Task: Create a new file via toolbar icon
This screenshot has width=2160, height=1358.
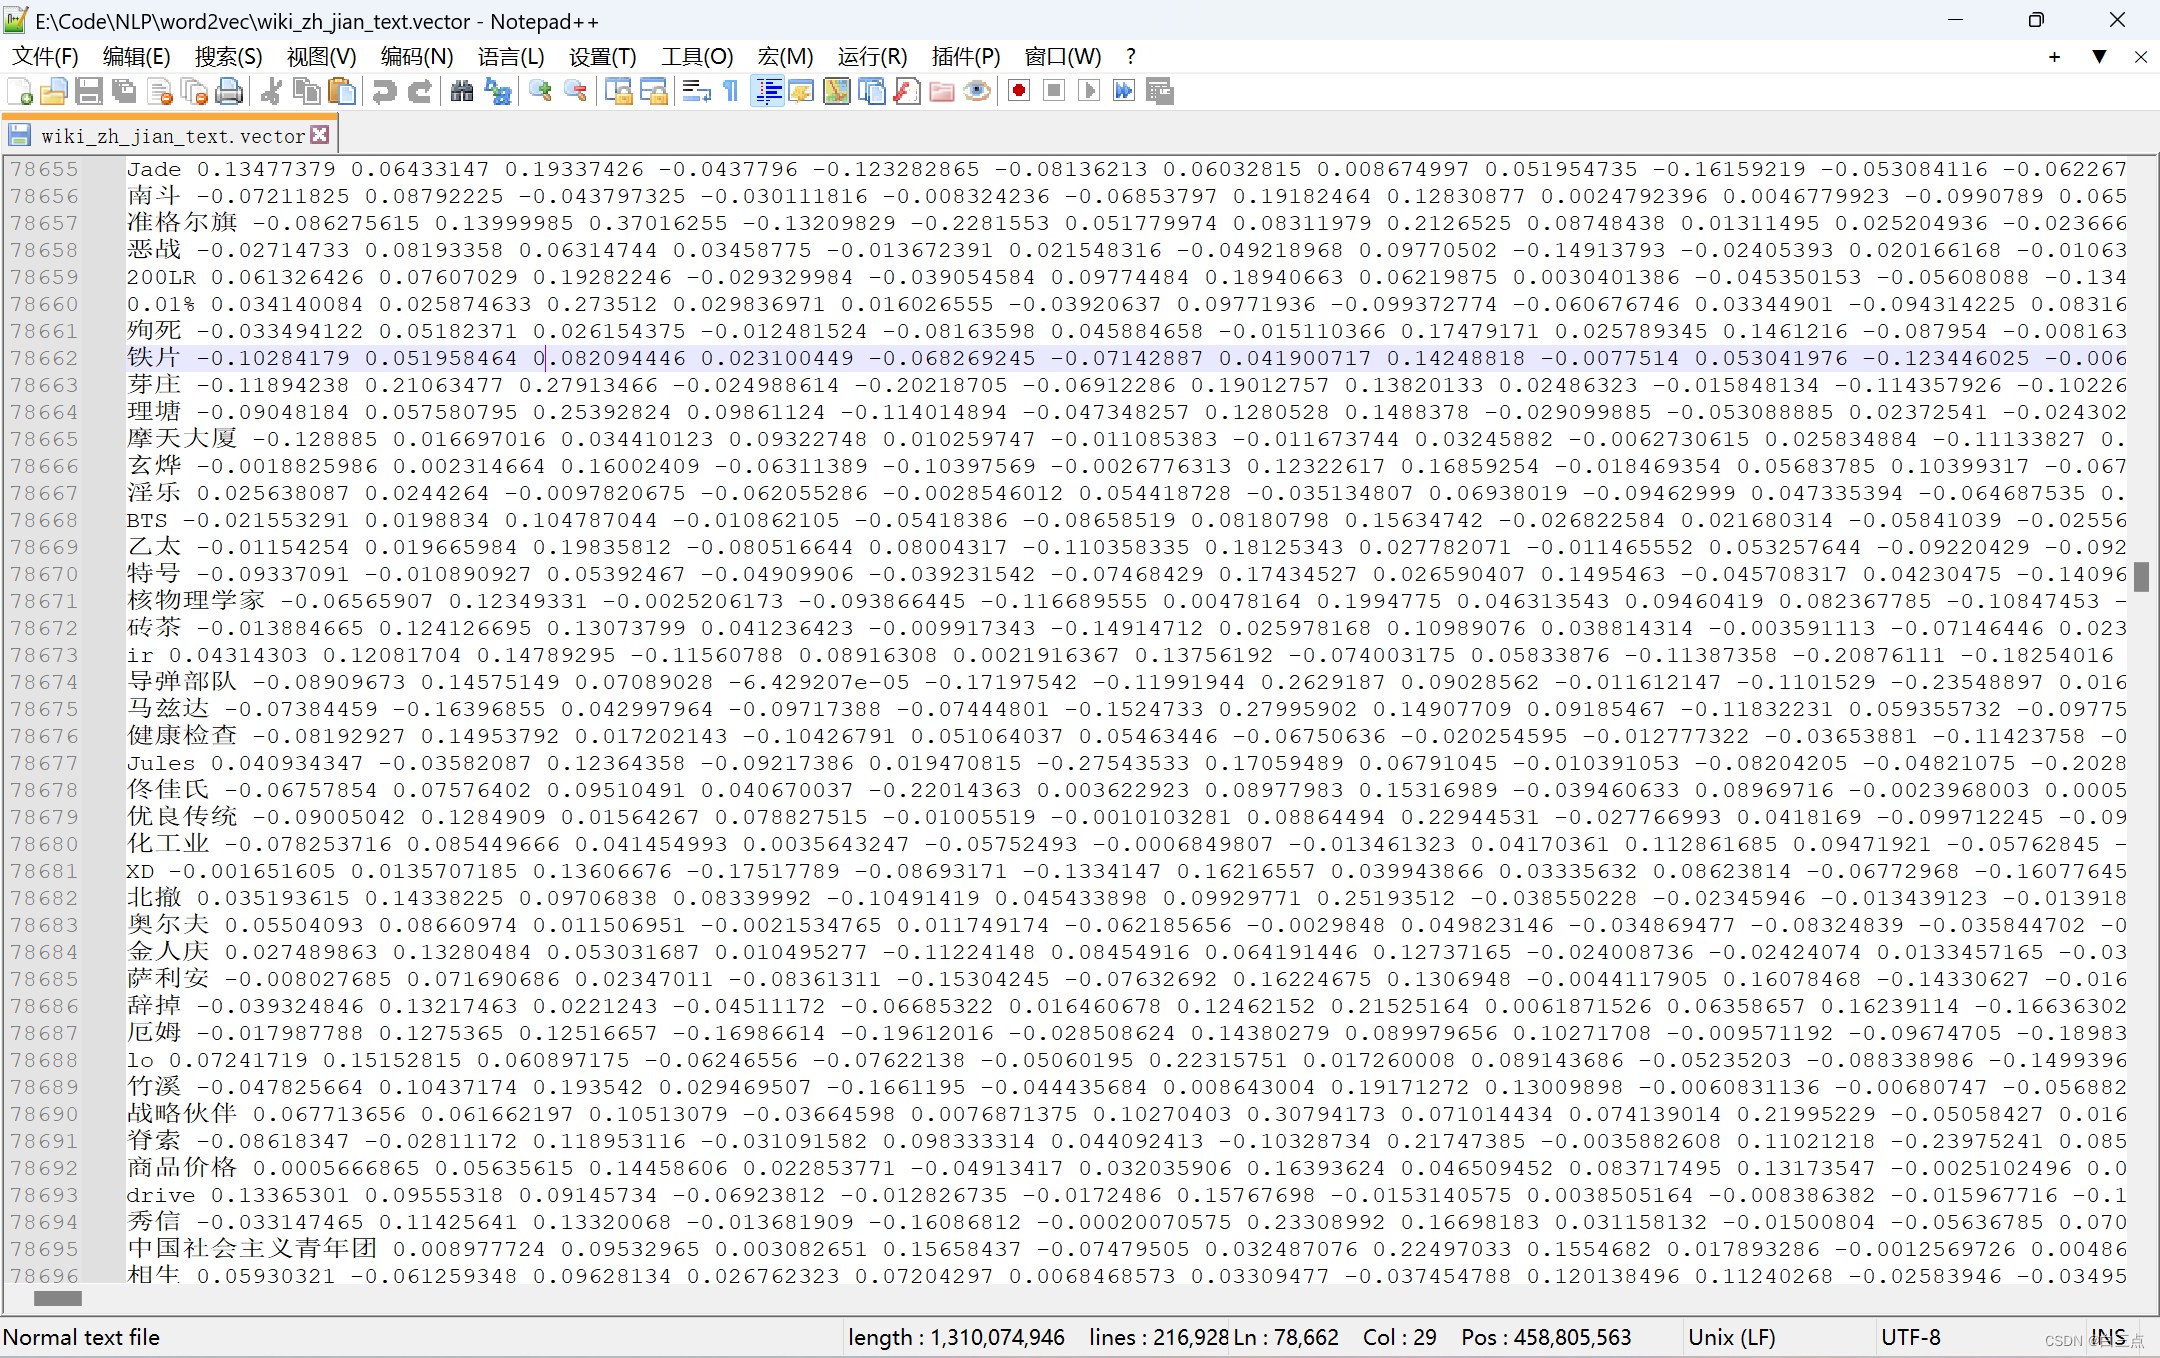Action: point(20,92)
